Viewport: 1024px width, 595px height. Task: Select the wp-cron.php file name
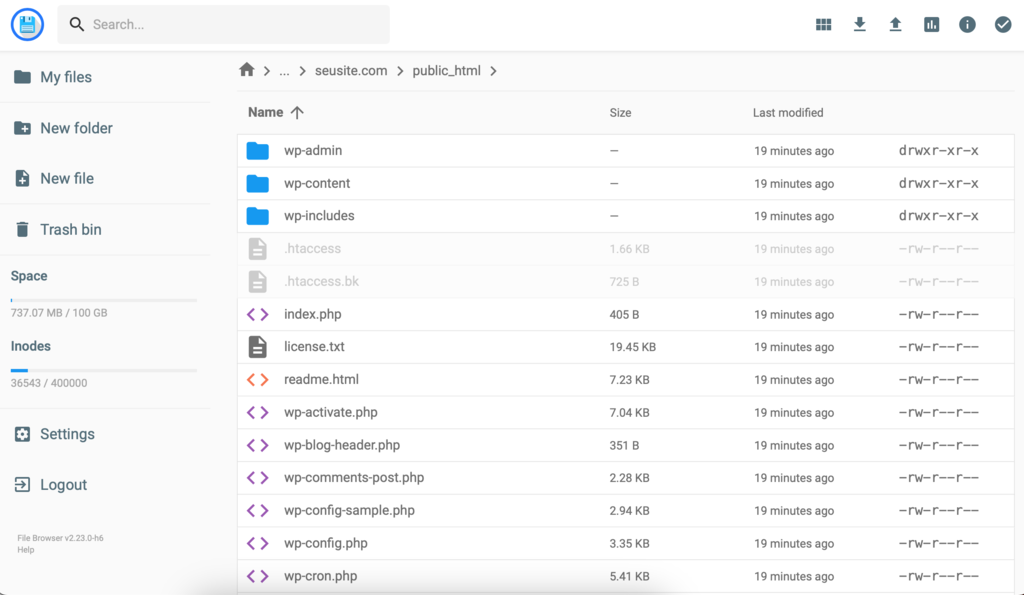[x=320, y=575]
